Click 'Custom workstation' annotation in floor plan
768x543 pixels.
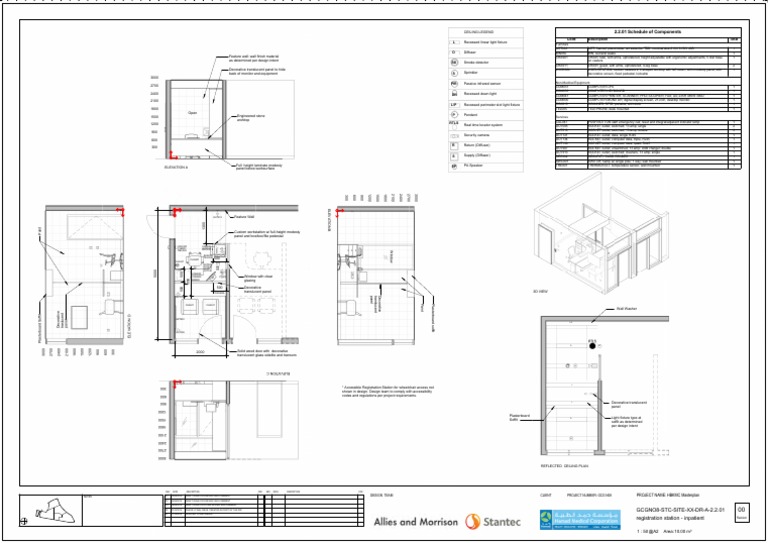267,234
